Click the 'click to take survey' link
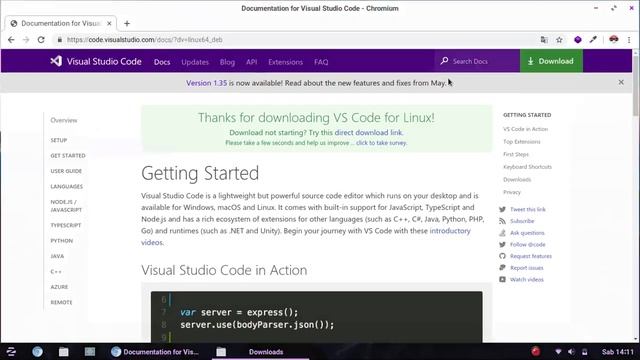This screenshot has width=640, height=360. tap(381, 143)
